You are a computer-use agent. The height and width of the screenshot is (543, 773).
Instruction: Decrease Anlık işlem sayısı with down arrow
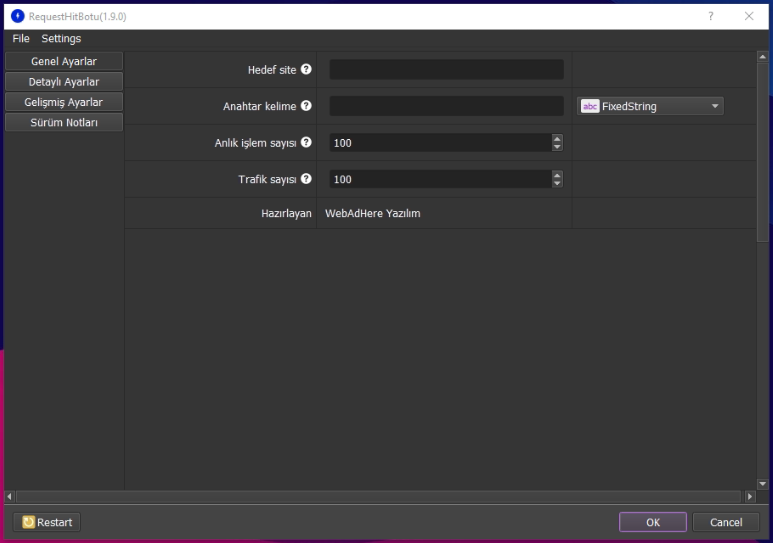pyautogui.click(x=557, y=147)
